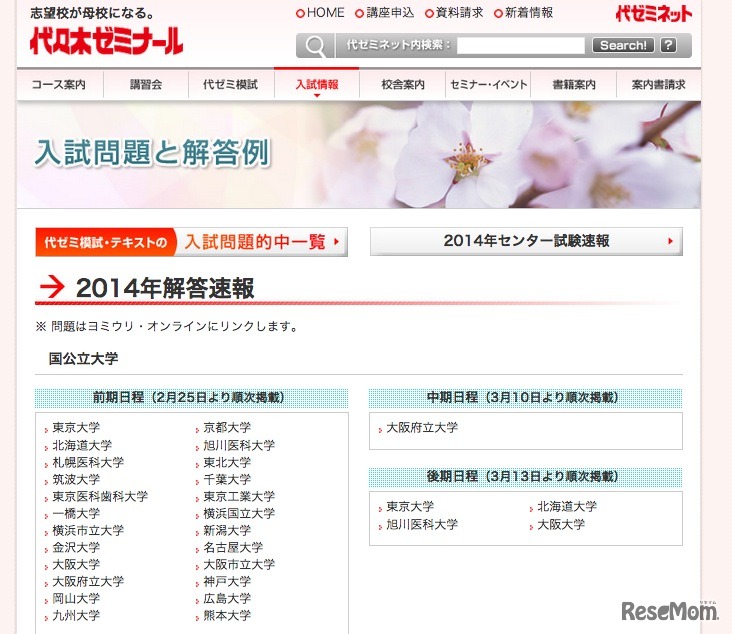This screenshot has height=634, width=732.
Task: Open 大阪市立大学 link
Action: click(239, 564)
